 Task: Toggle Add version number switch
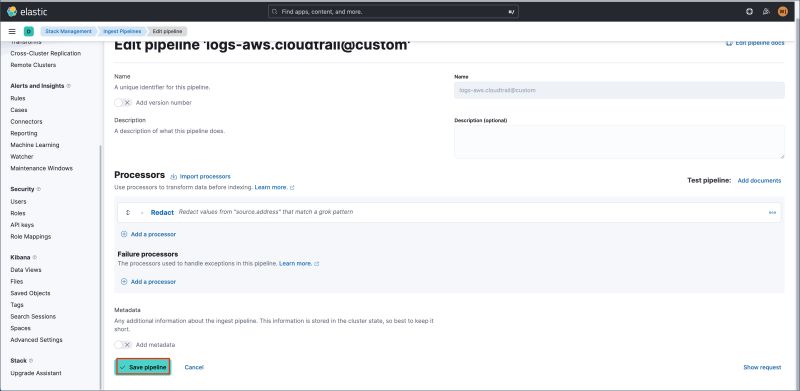[x=123, y=103]
